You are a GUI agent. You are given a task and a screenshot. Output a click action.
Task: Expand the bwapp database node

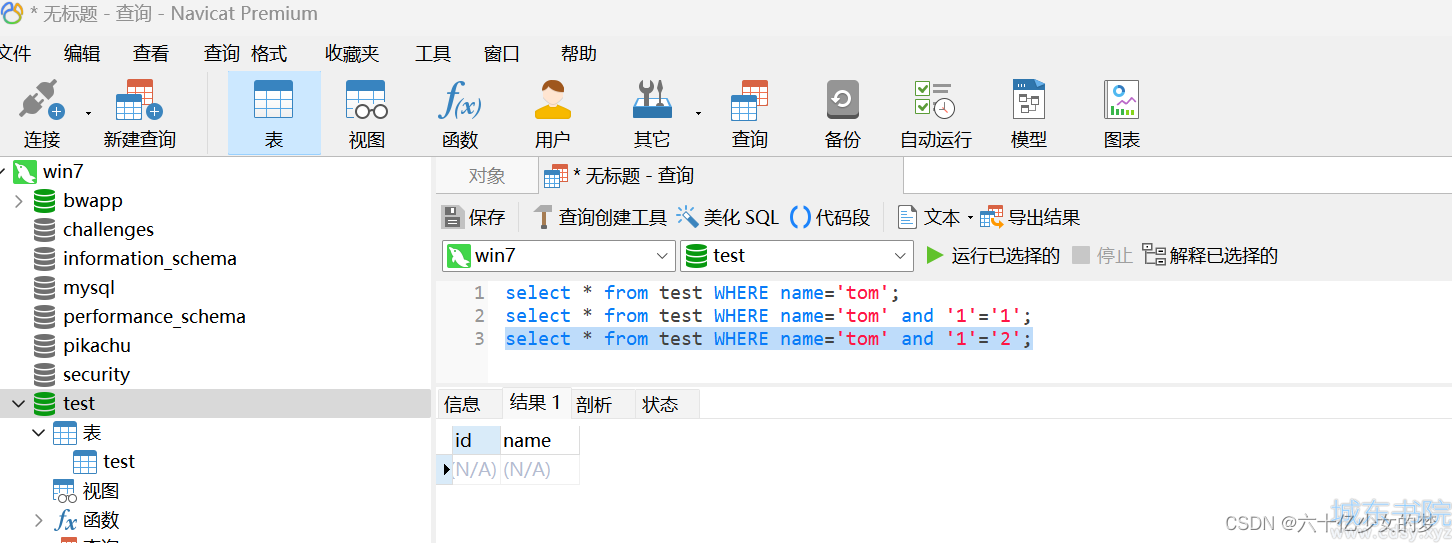pyautogui.click(x=18, y=201)
